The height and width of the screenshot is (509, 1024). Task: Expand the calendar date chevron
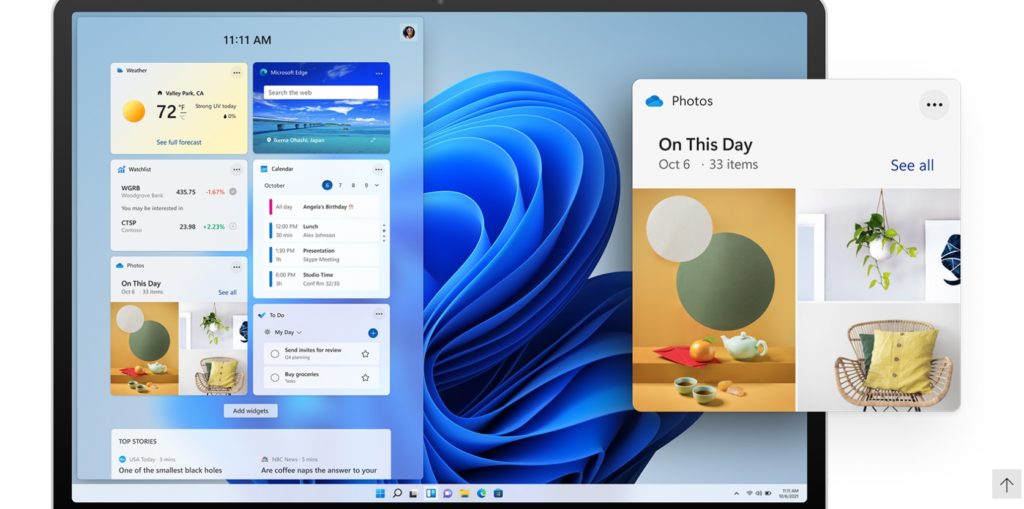pos(377,186)
